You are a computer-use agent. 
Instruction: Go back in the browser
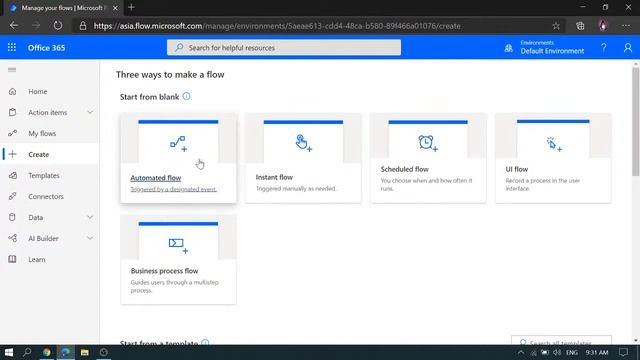(x=14, y=26)
